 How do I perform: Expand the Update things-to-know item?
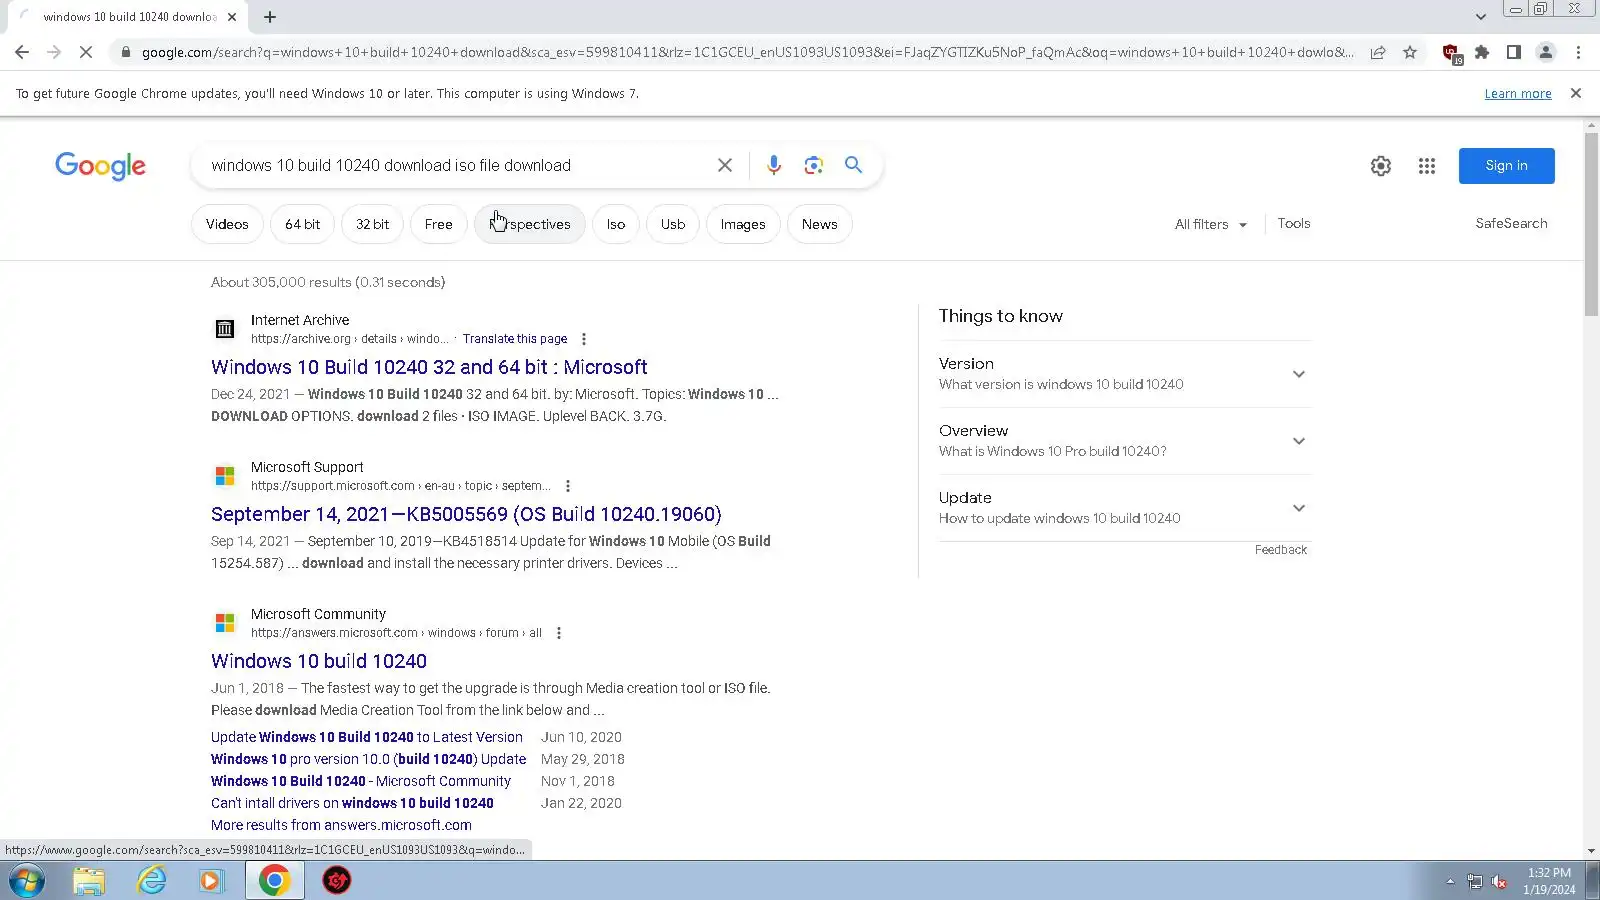coord(1124,508)
